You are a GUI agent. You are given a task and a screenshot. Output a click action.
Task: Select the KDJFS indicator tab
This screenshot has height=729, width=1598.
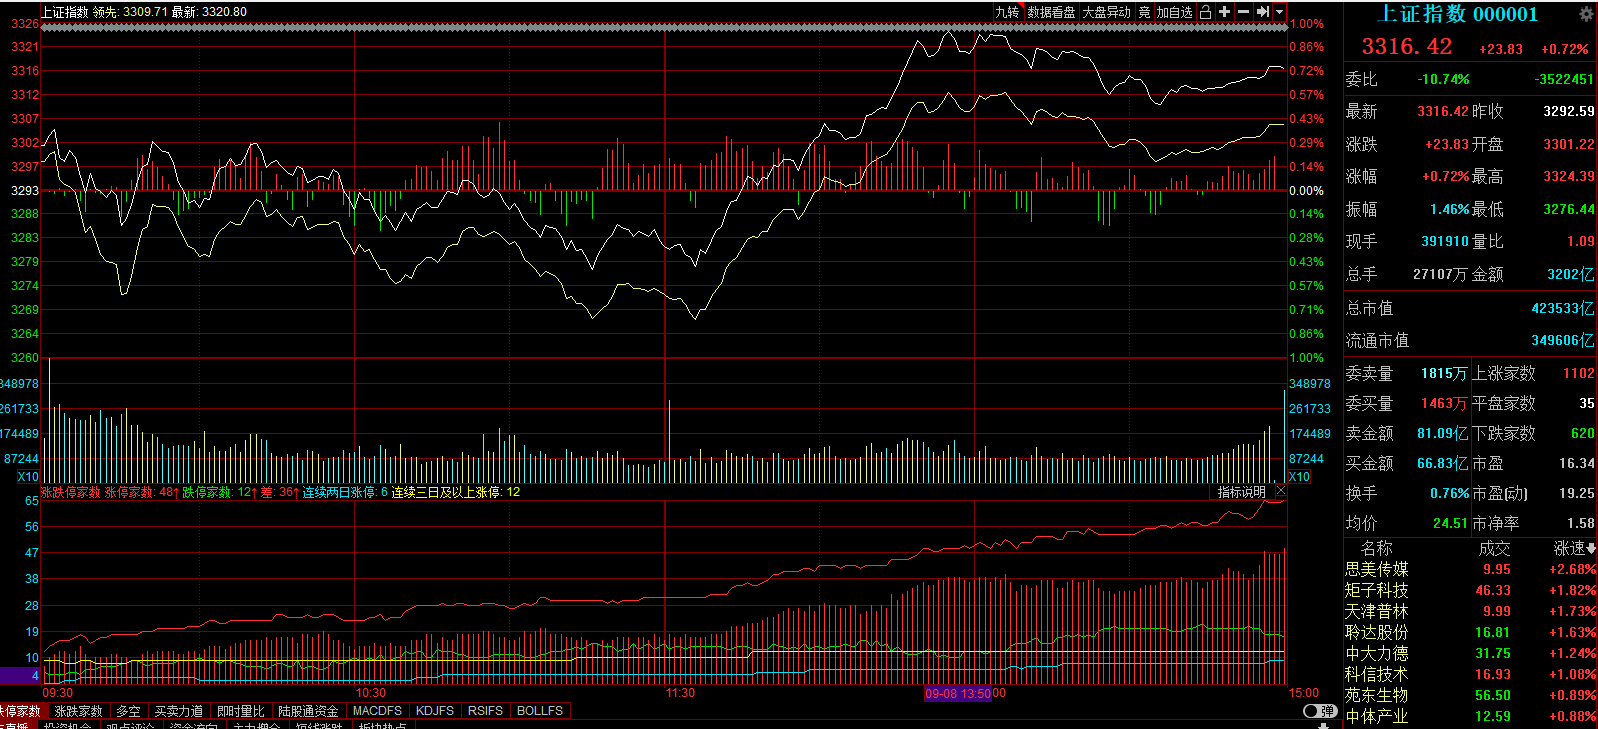(x=435, y=711)
